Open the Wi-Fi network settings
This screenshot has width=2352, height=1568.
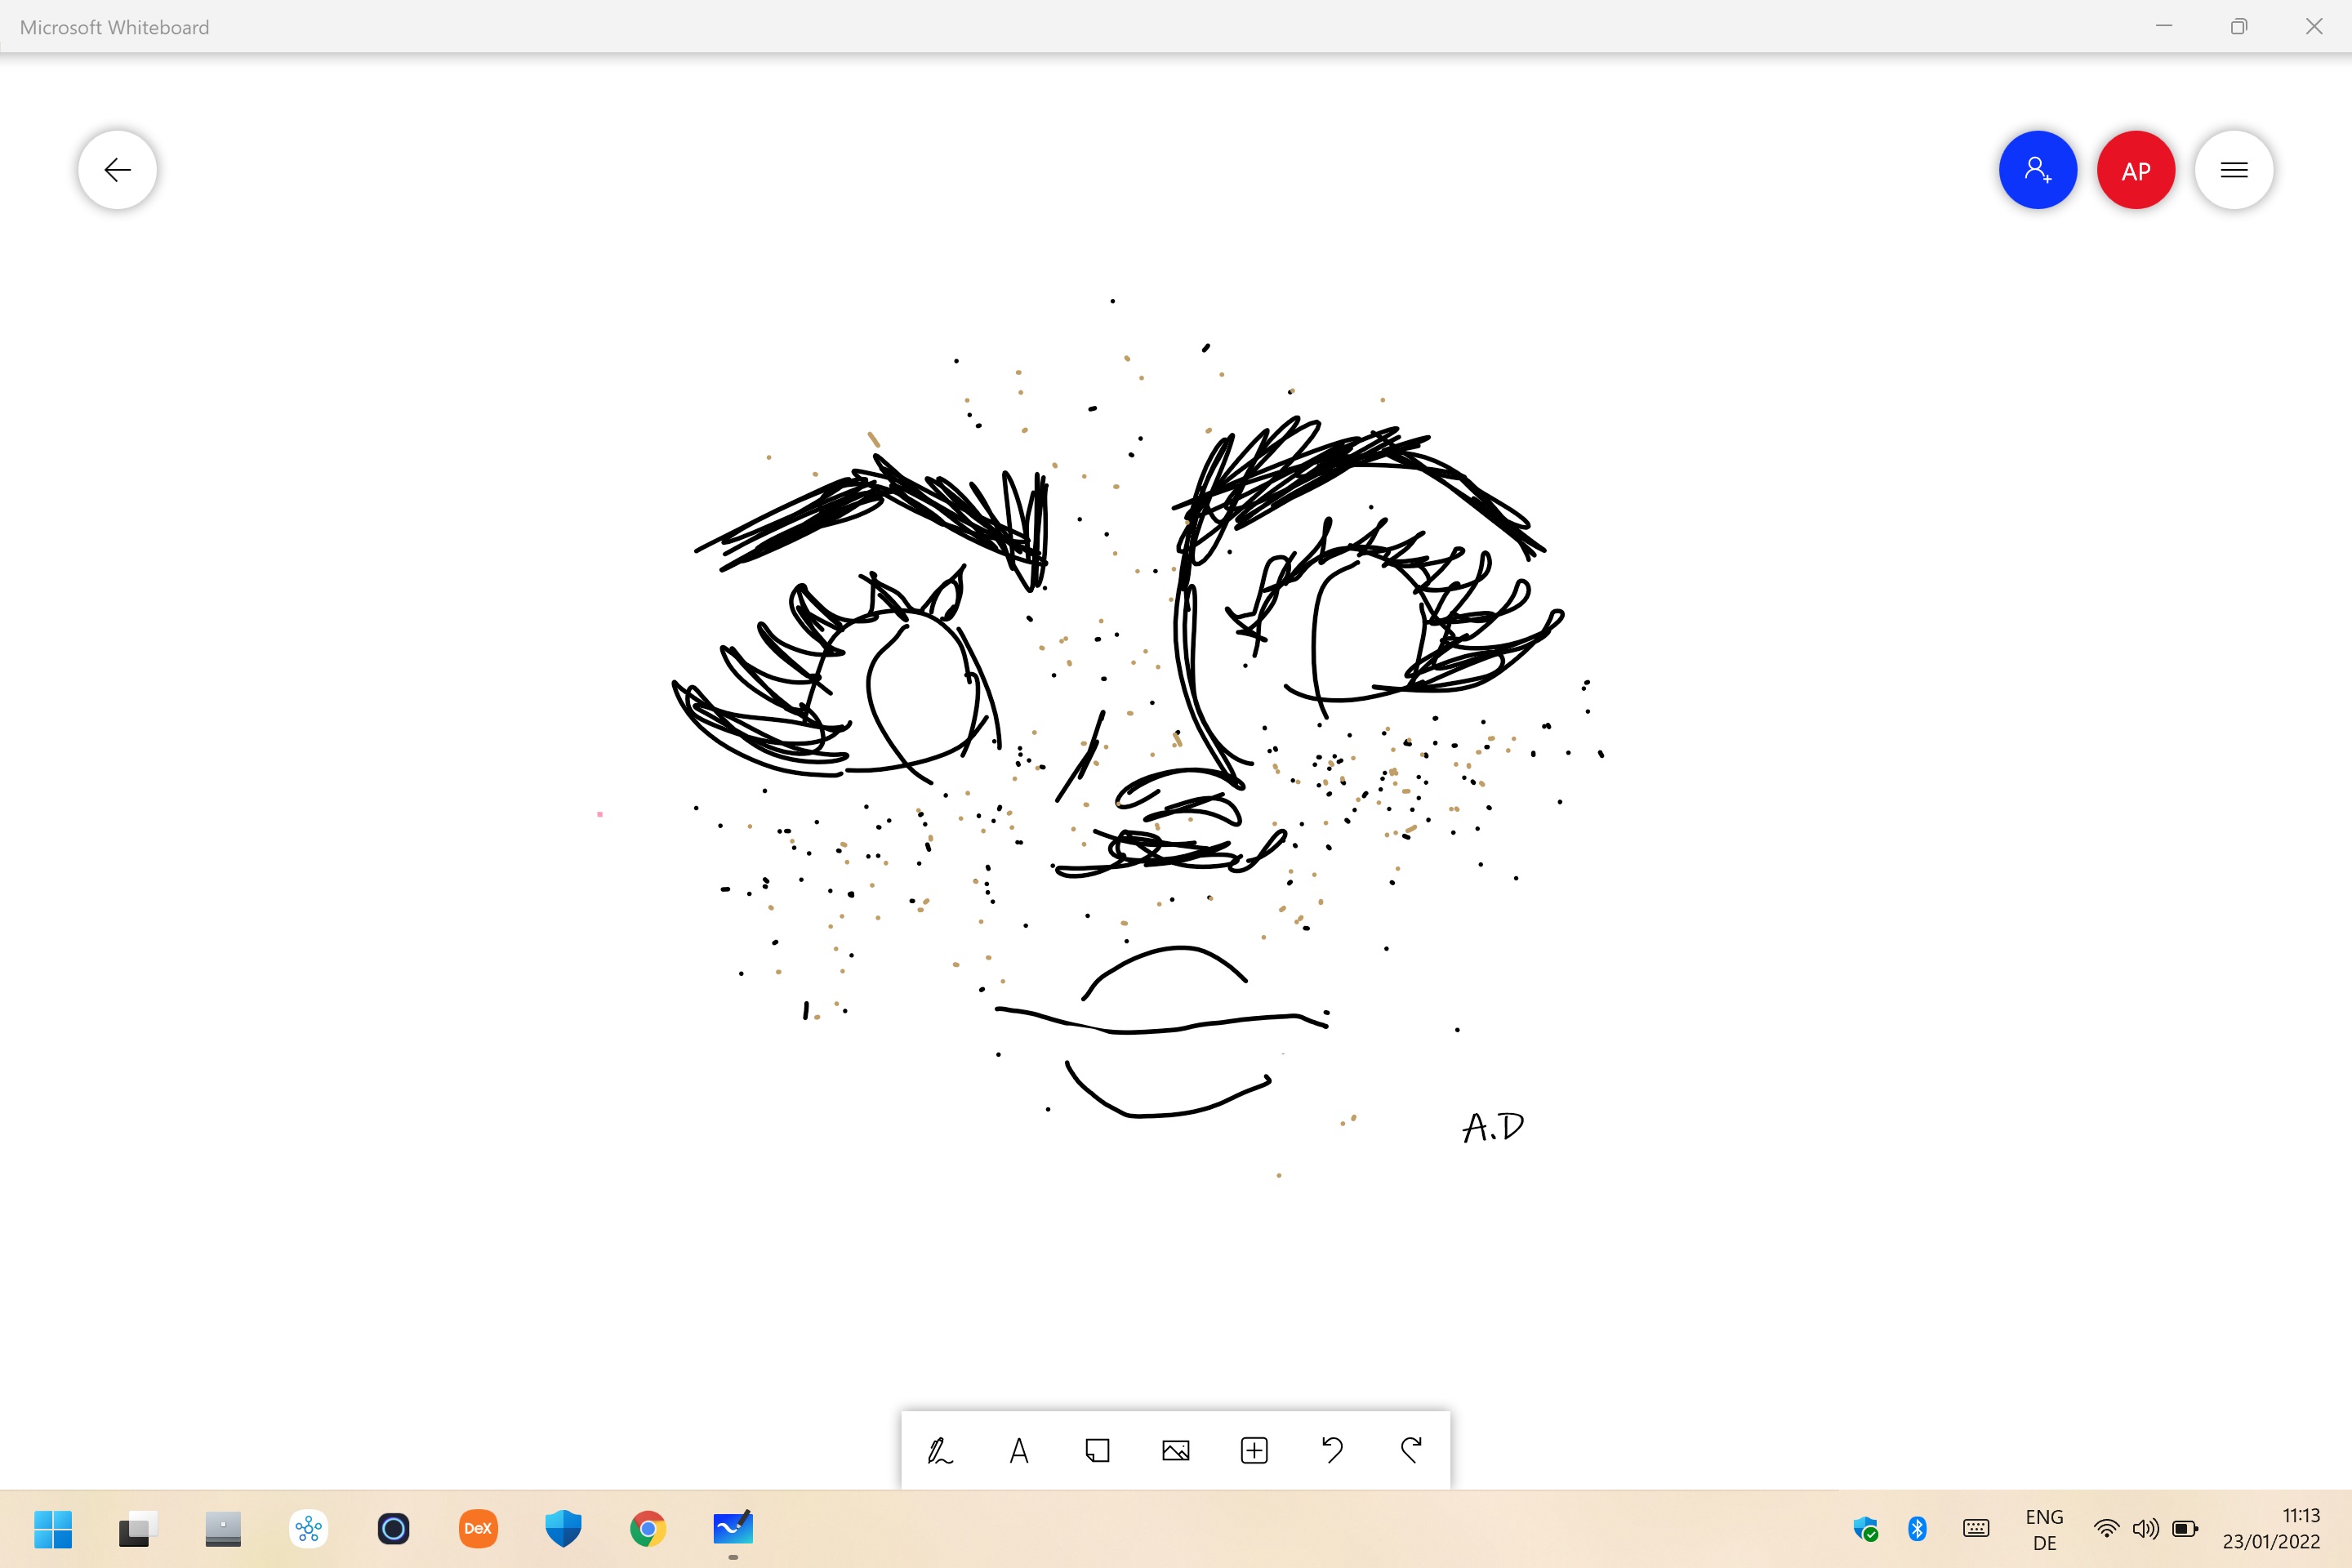pos(2106,1528)
